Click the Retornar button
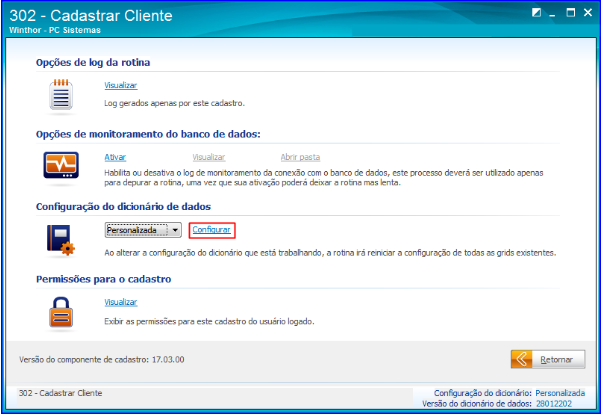Image resolution: width=603 pixels, height=416 pixels. click(x=548, y=359)
